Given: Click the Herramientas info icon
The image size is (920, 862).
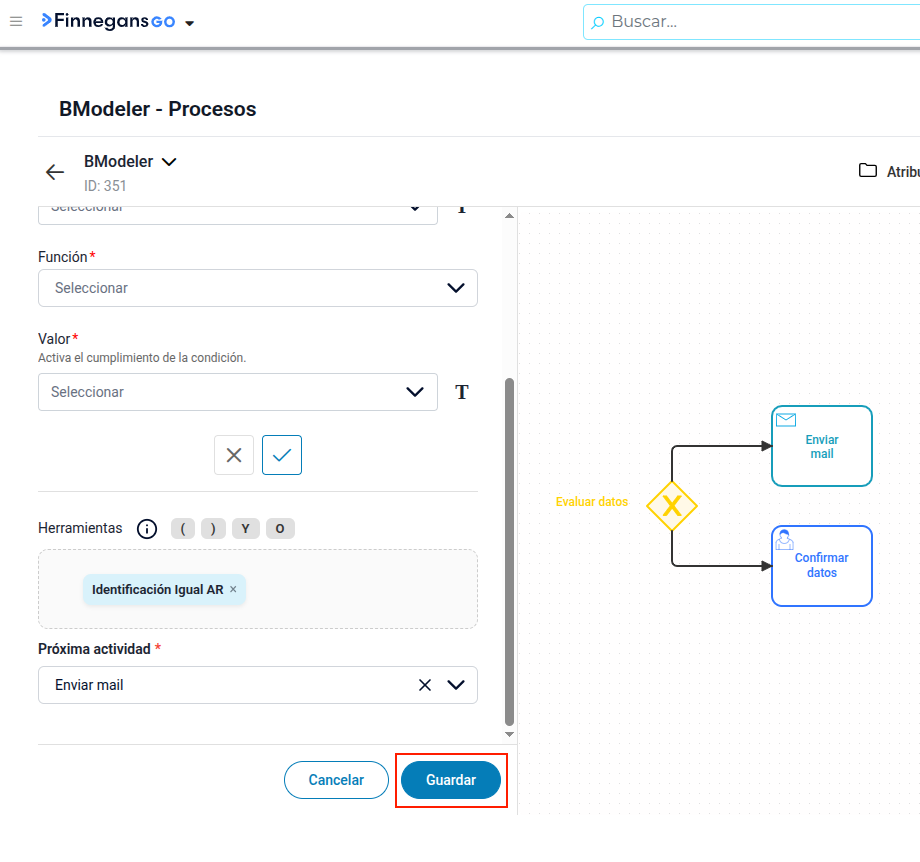Looking at the screenshot, I should click(x=147, y=529).
